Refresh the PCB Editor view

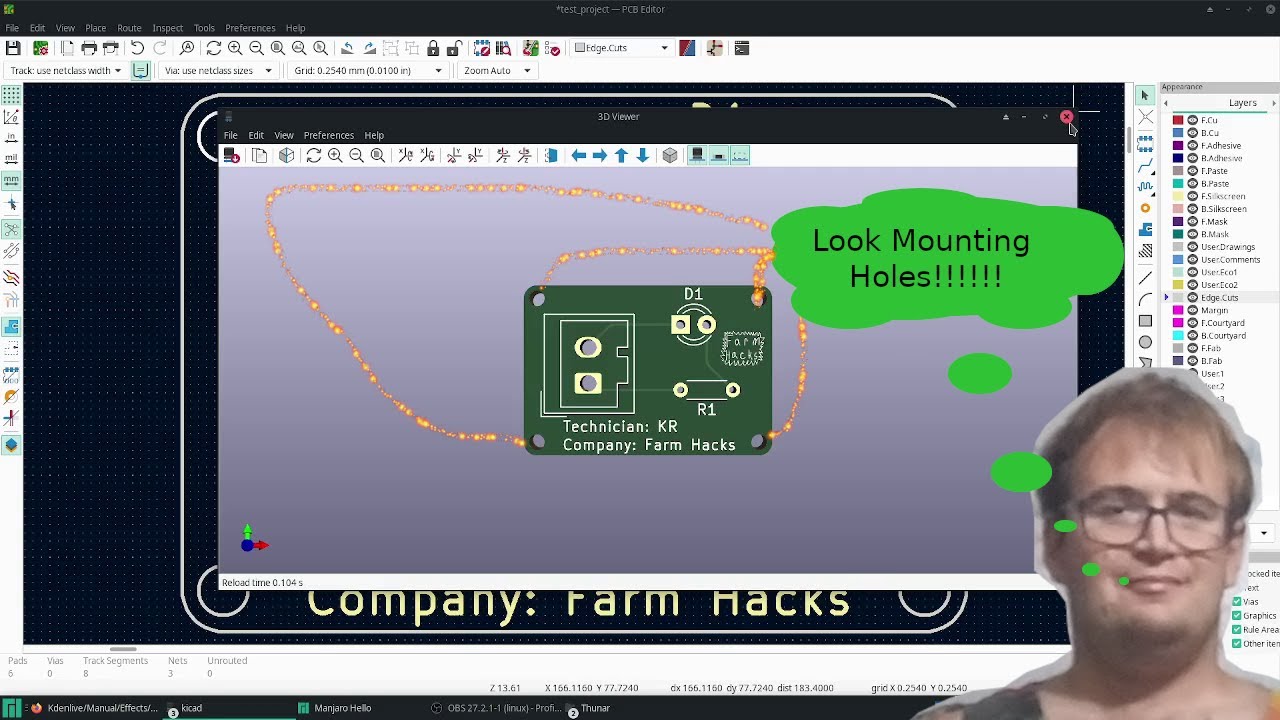[x=213, y=48]
